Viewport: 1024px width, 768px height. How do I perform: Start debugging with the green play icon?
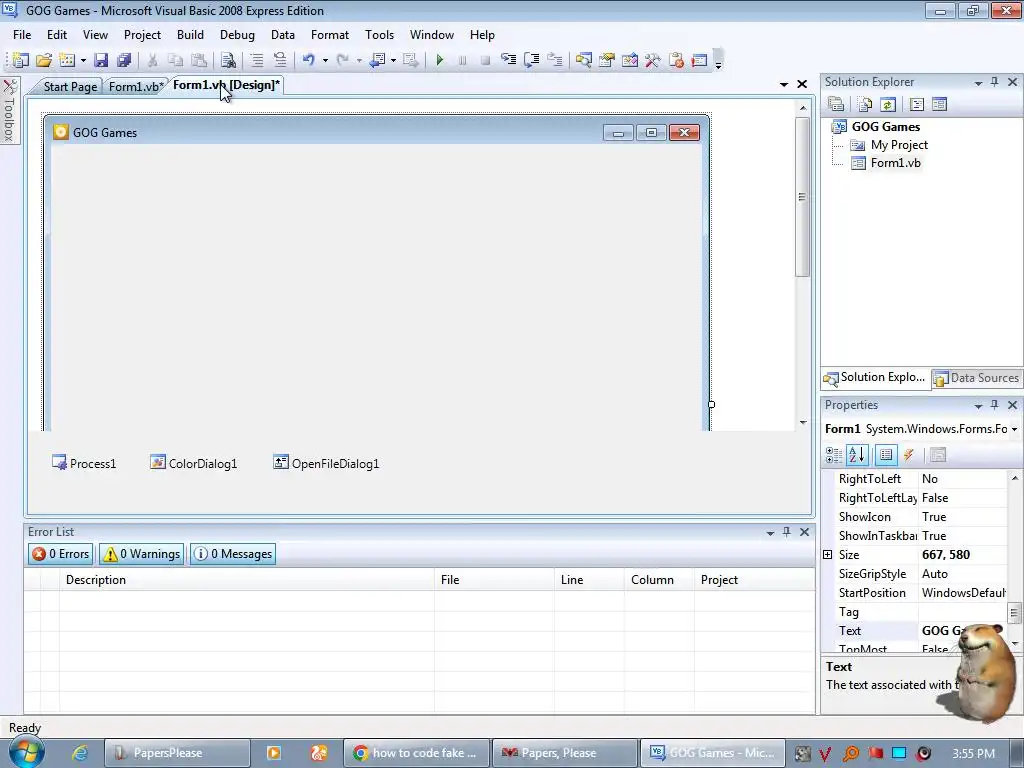pyautogui.click(x=440, y=60)
